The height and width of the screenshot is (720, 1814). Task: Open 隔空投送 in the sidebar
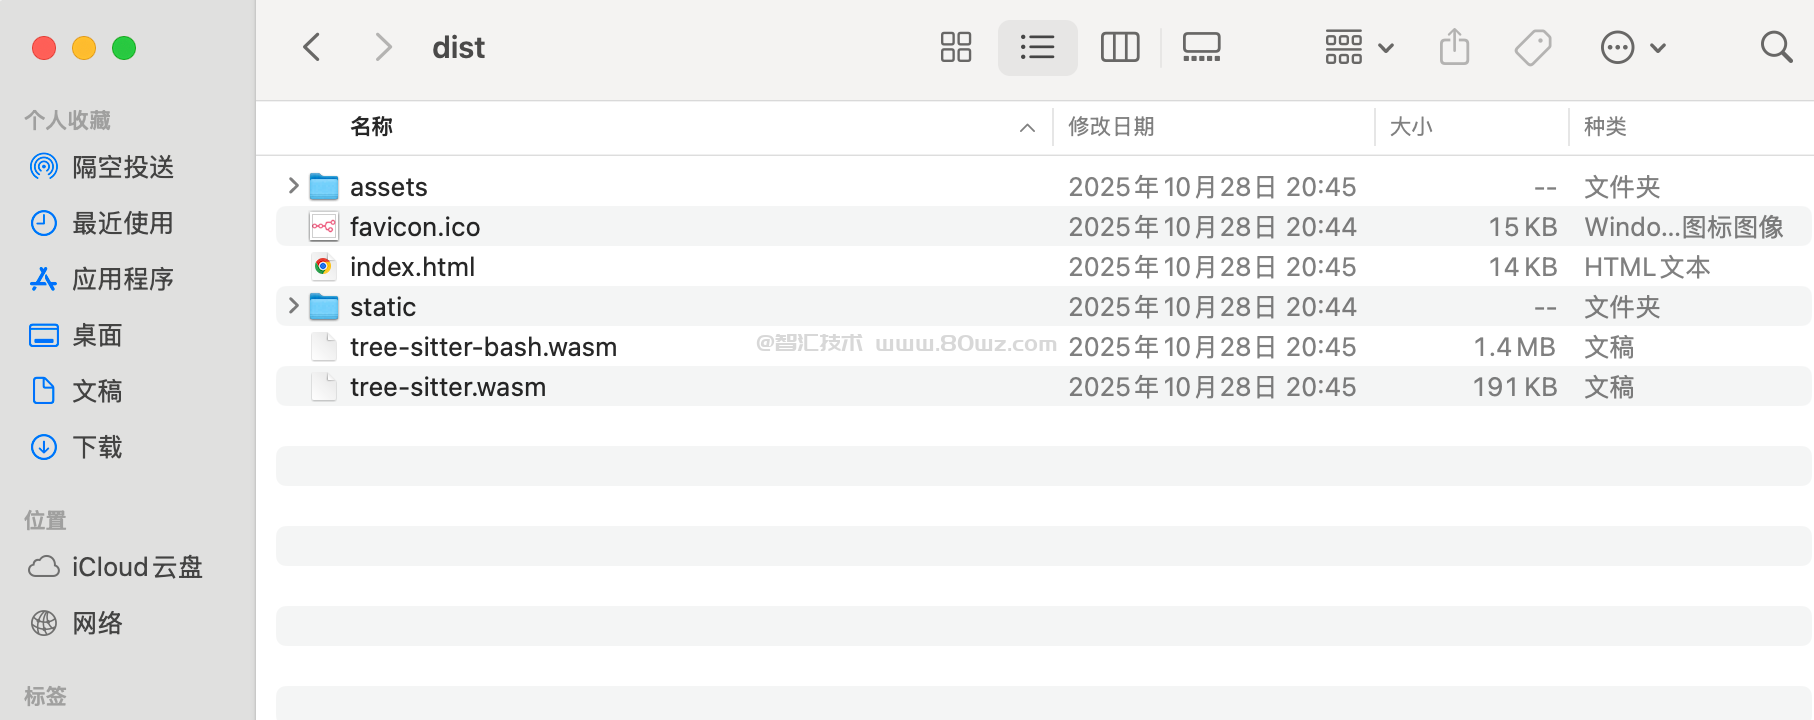(x=122, y=167)
